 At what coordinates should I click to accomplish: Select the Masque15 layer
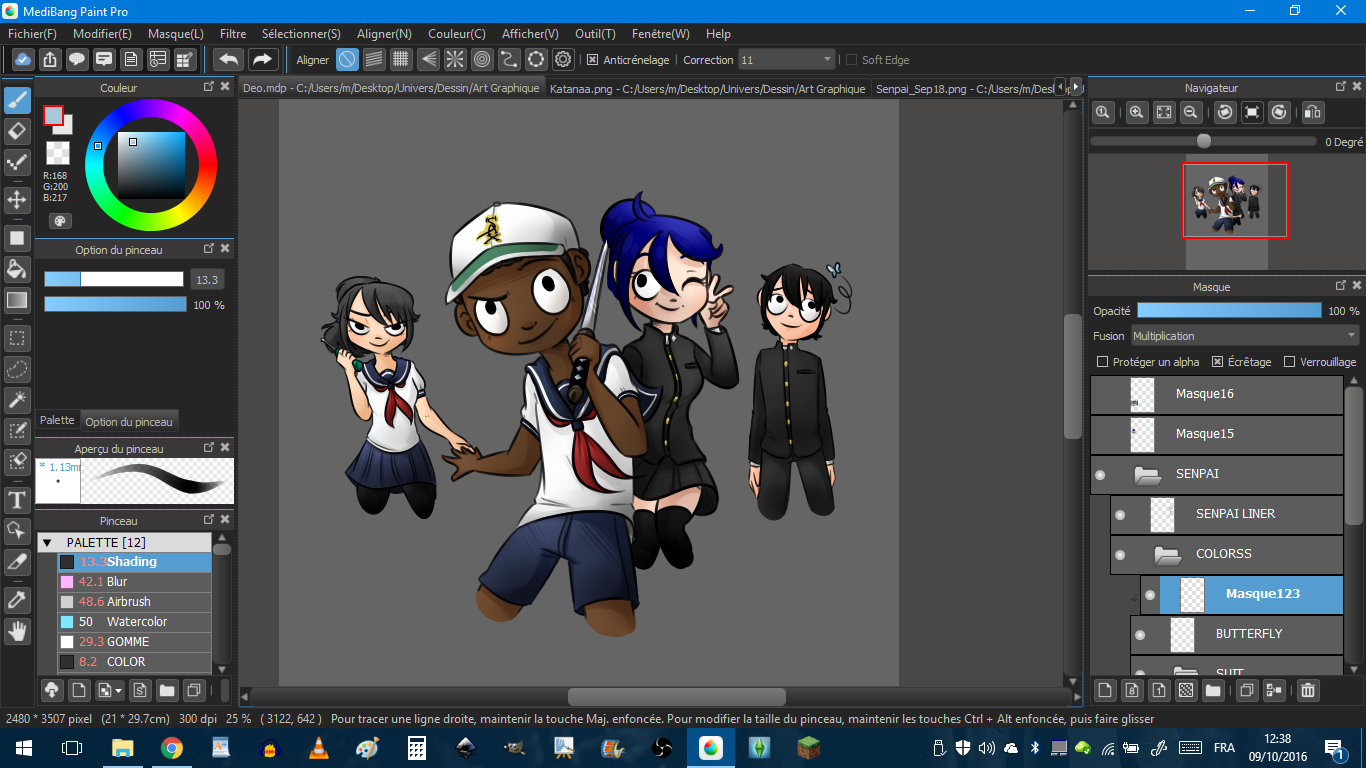(1216, 434)
